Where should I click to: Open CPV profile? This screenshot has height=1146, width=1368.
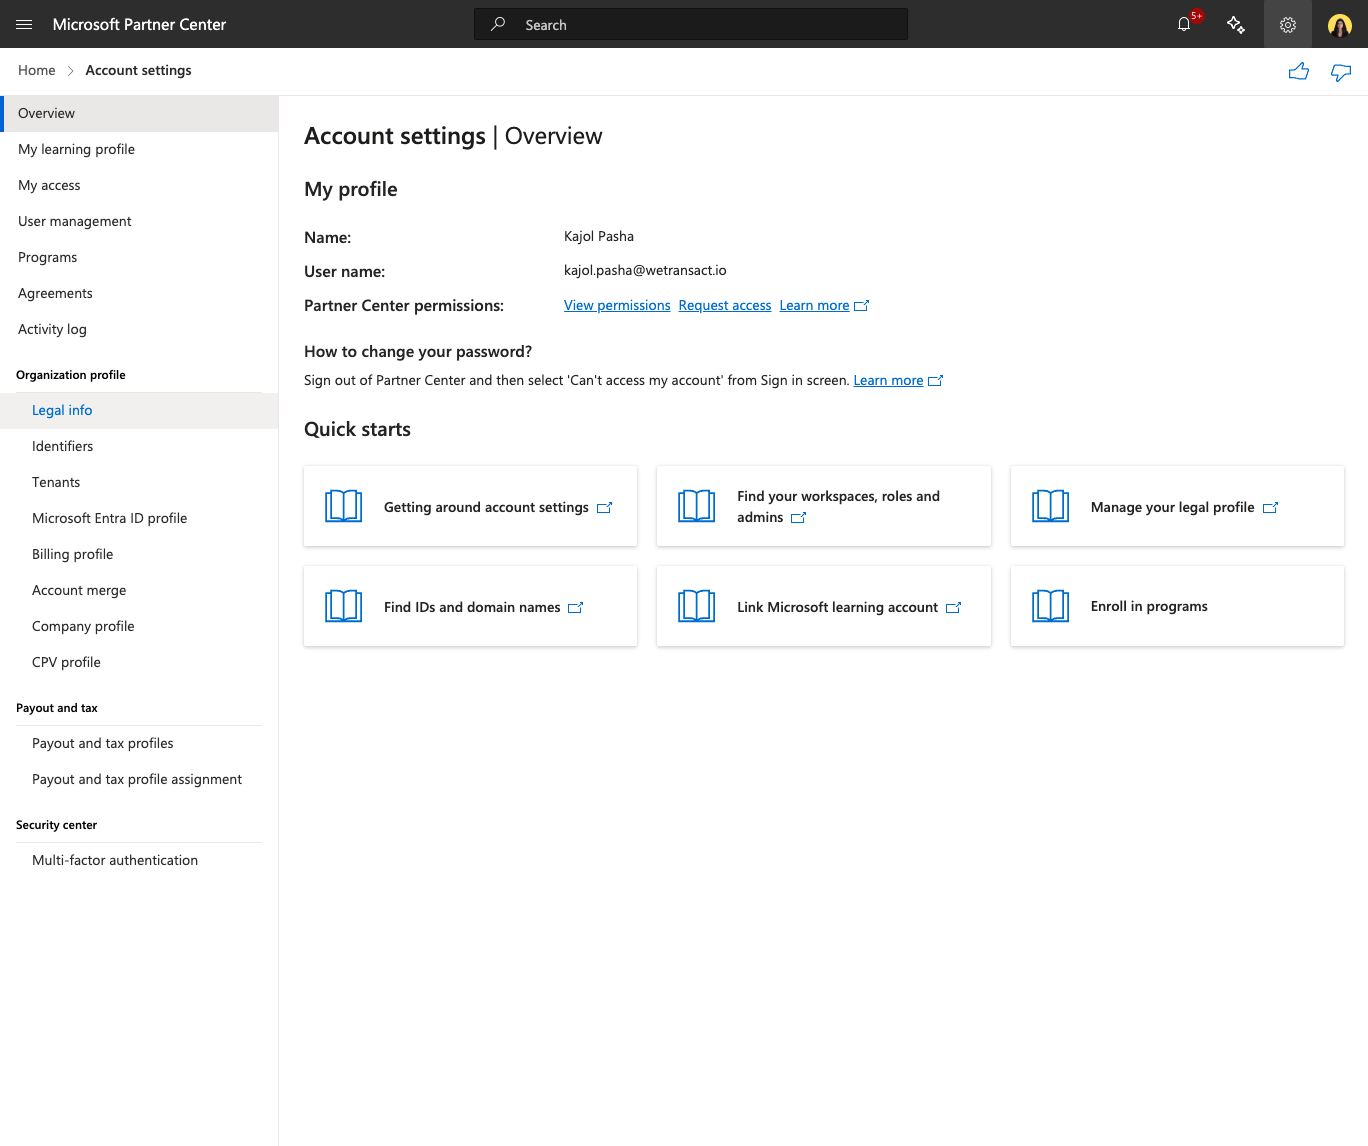coord(139,662)
